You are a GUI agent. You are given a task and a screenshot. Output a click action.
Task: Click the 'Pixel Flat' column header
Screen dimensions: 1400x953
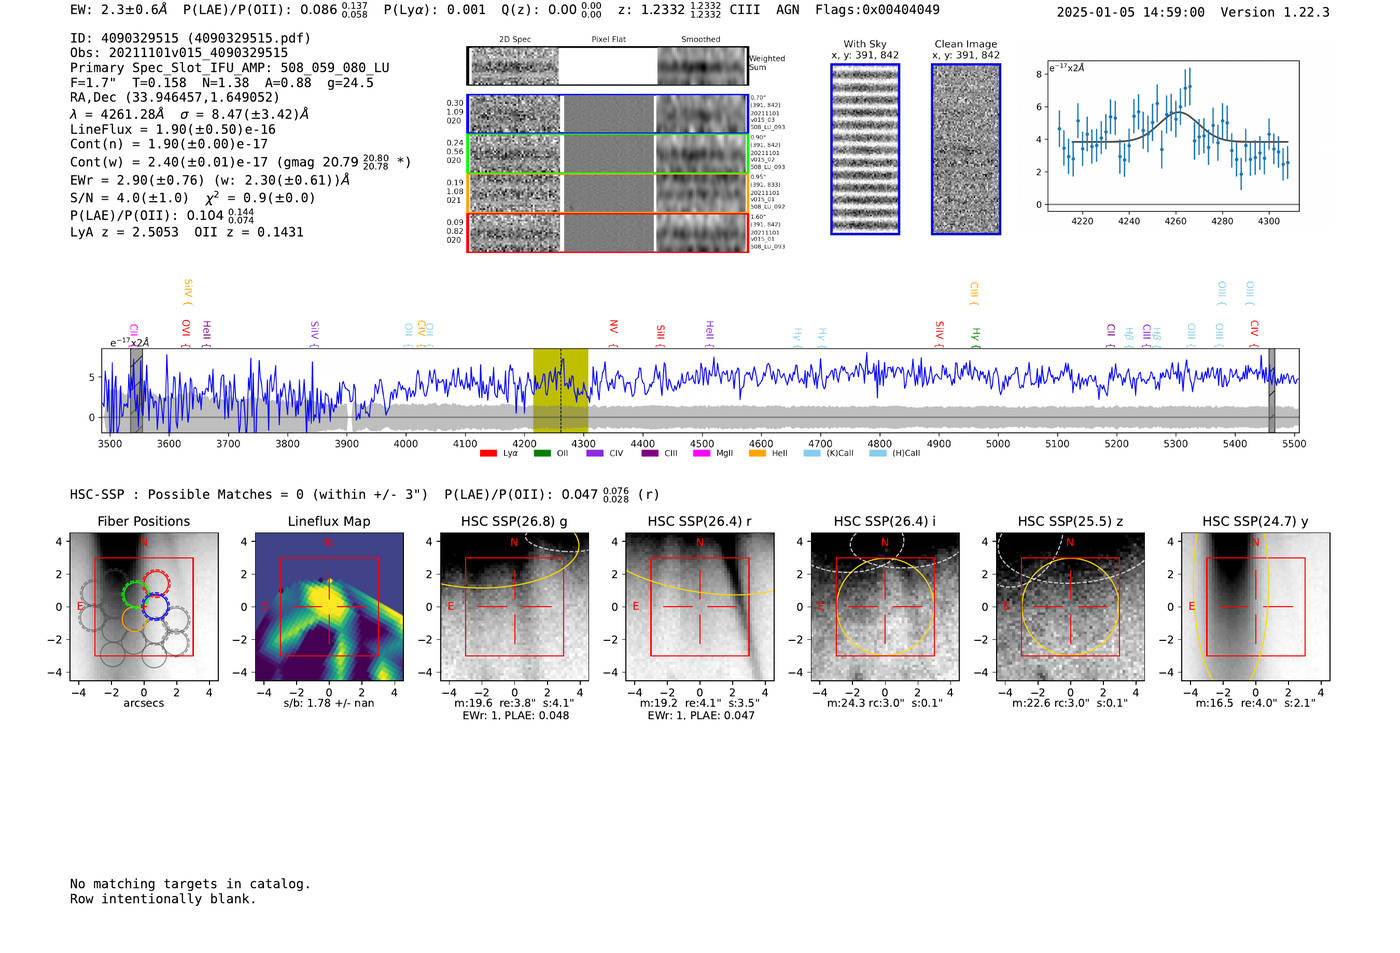(x=608, y=40)
